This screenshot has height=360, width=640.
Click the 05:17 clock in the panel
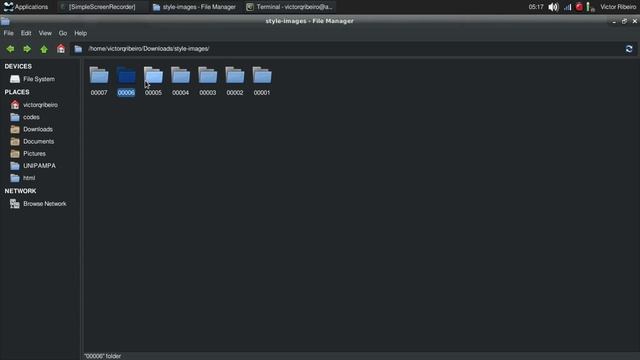536,7
